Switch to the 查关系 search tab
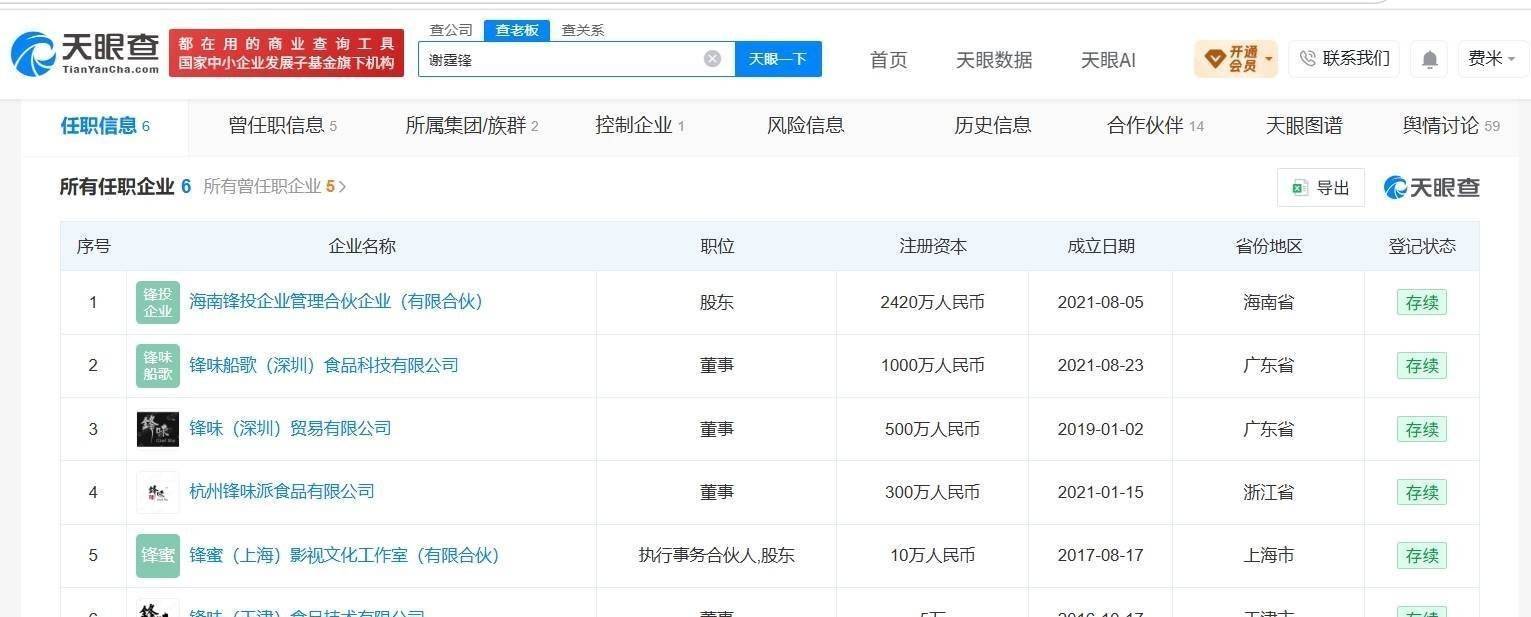Image resolution: width=1531 pixels, height=617 pixels. click(583, 30)
